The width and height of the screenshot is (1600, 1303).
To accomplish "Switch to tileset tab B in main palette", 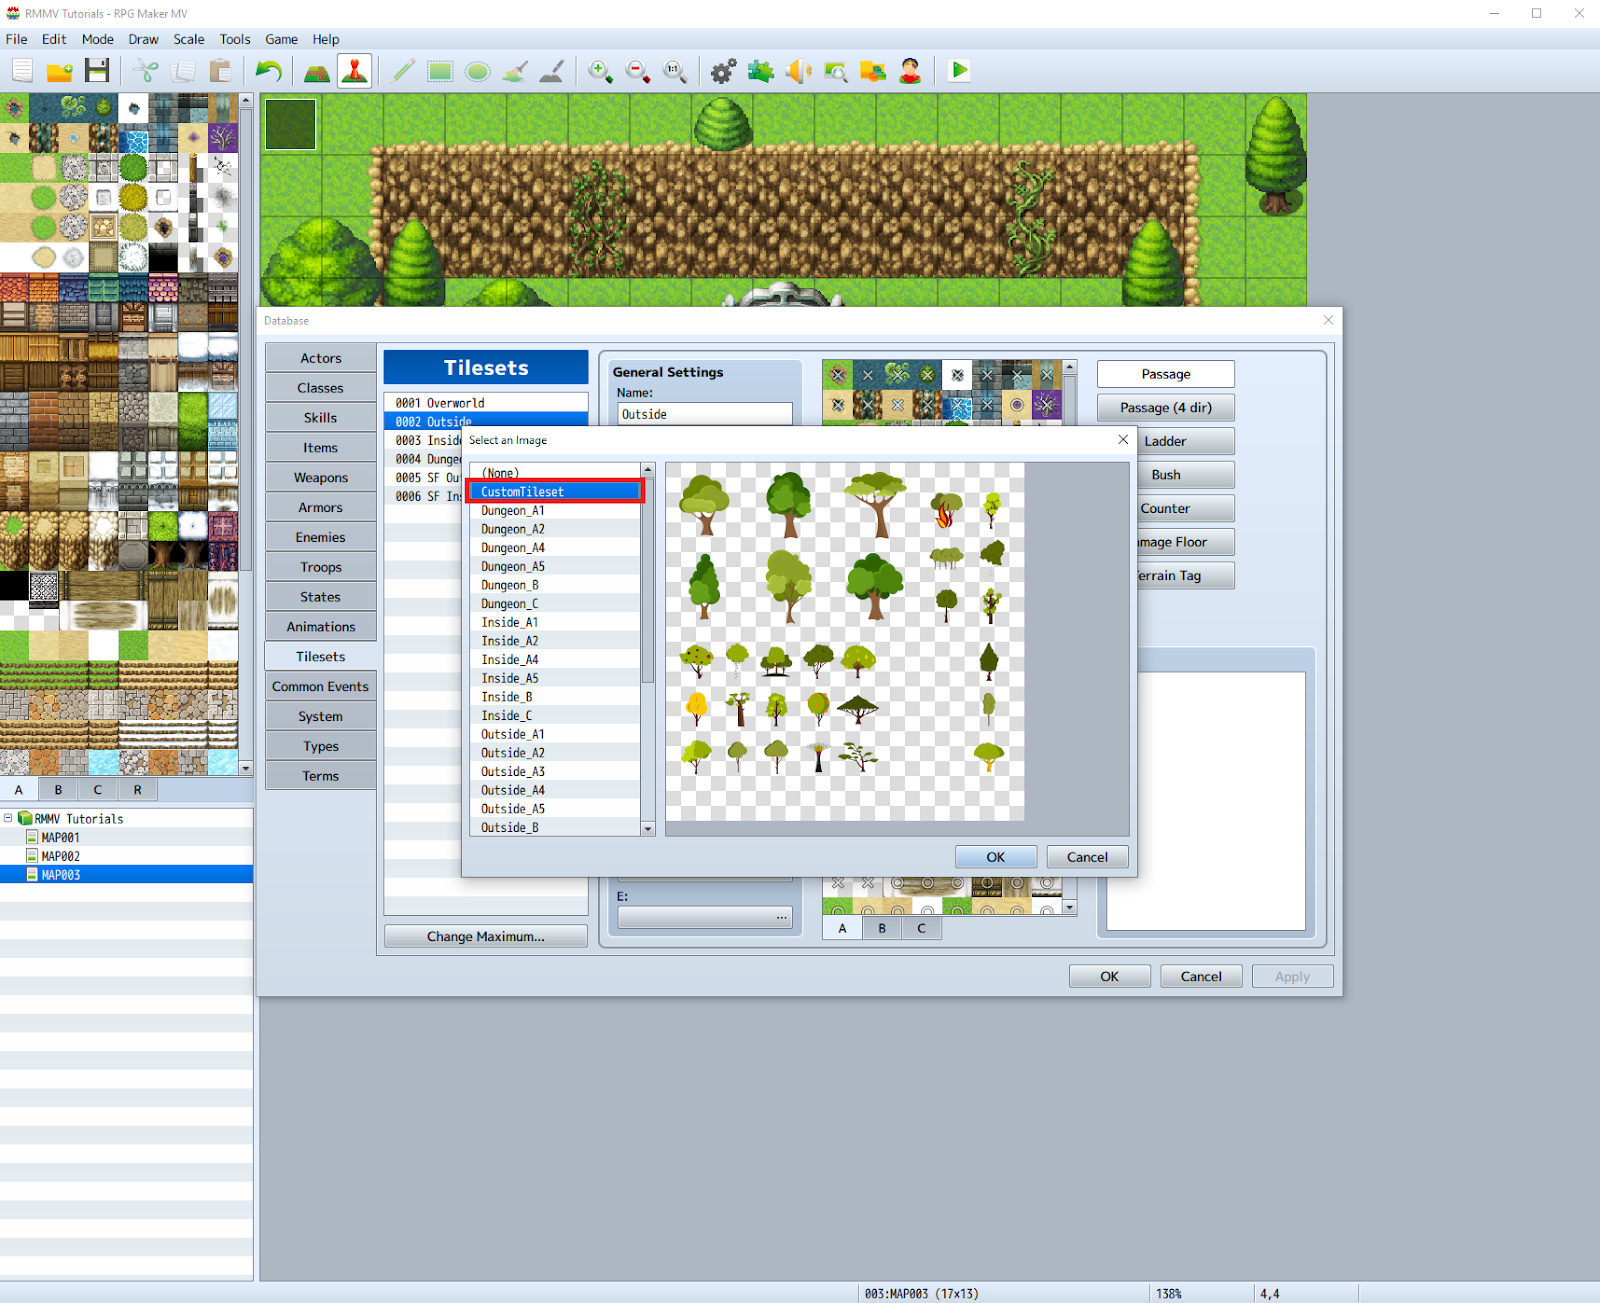I will pos(58,789).
